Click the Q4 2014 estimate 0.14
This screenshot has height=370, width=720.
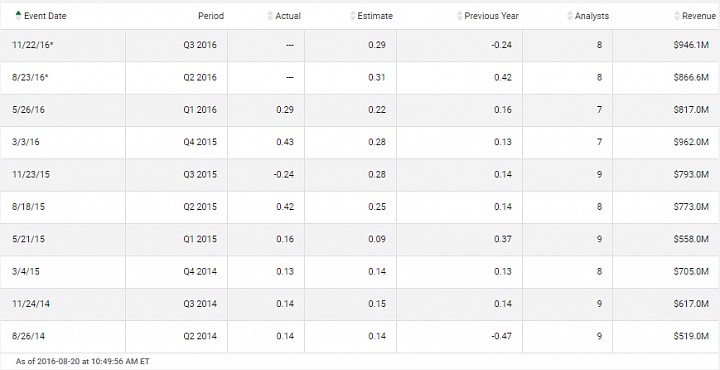point(377,271)
